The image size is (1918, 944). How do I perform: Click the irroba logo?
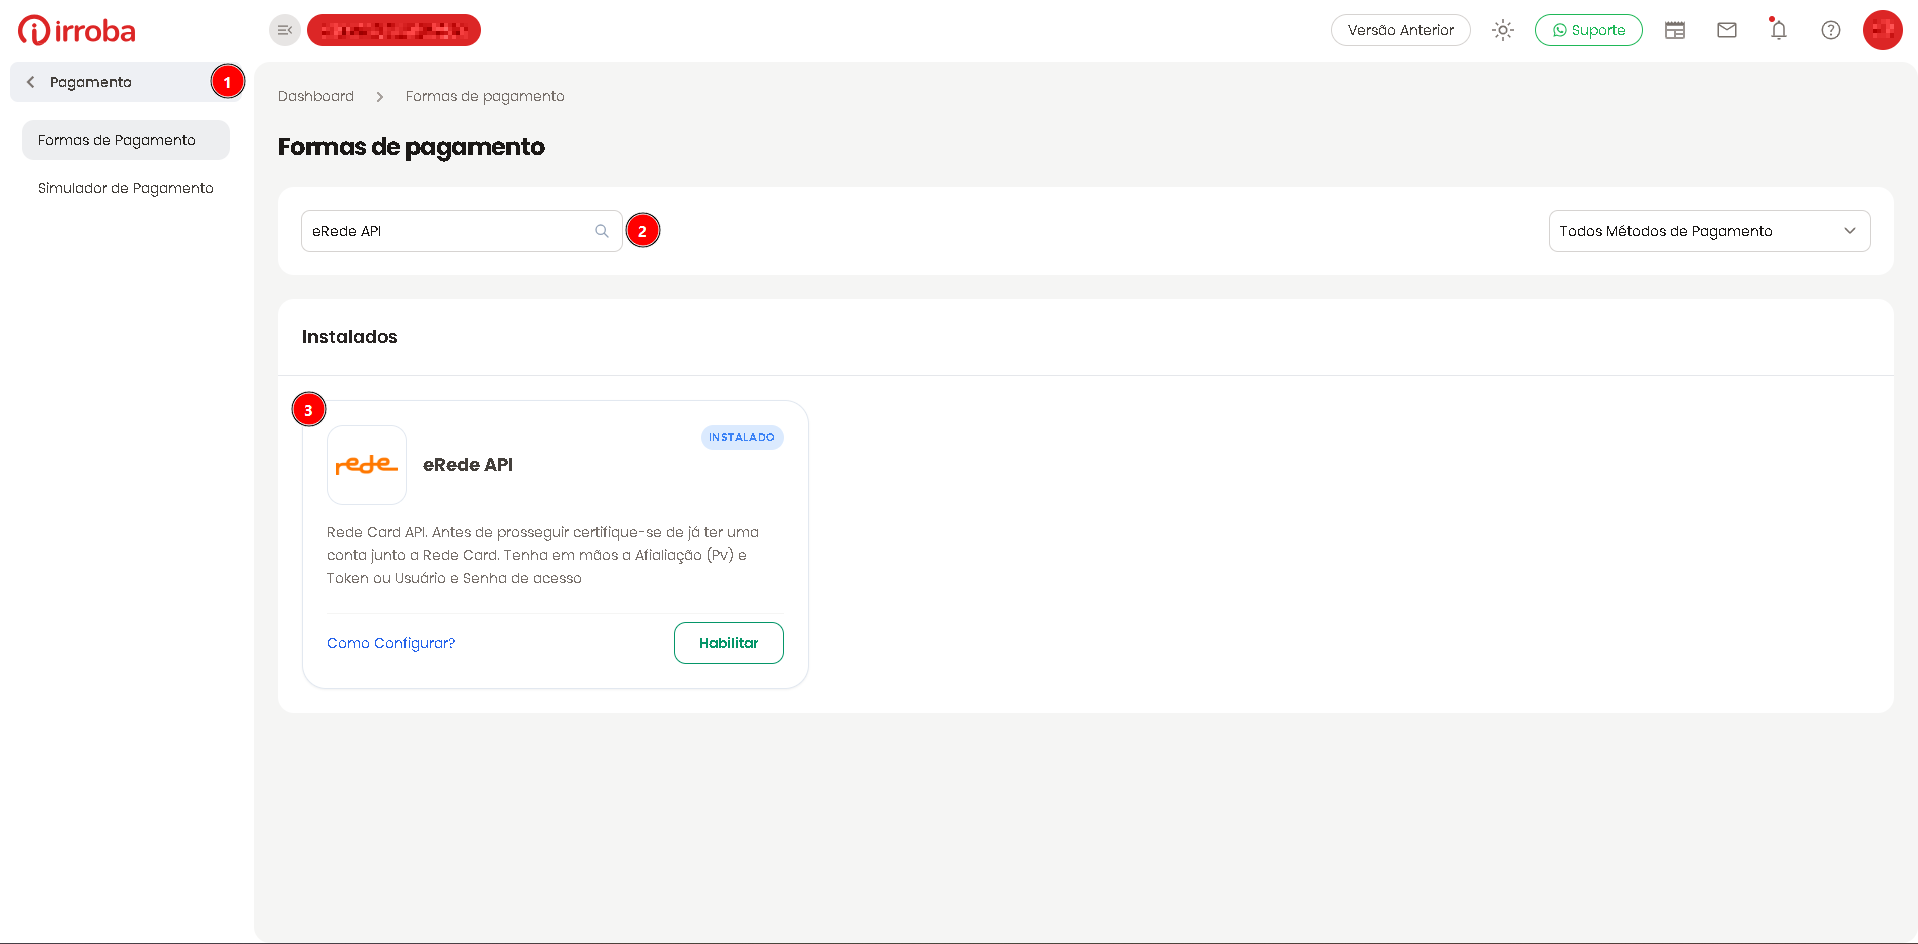point(77,30)
